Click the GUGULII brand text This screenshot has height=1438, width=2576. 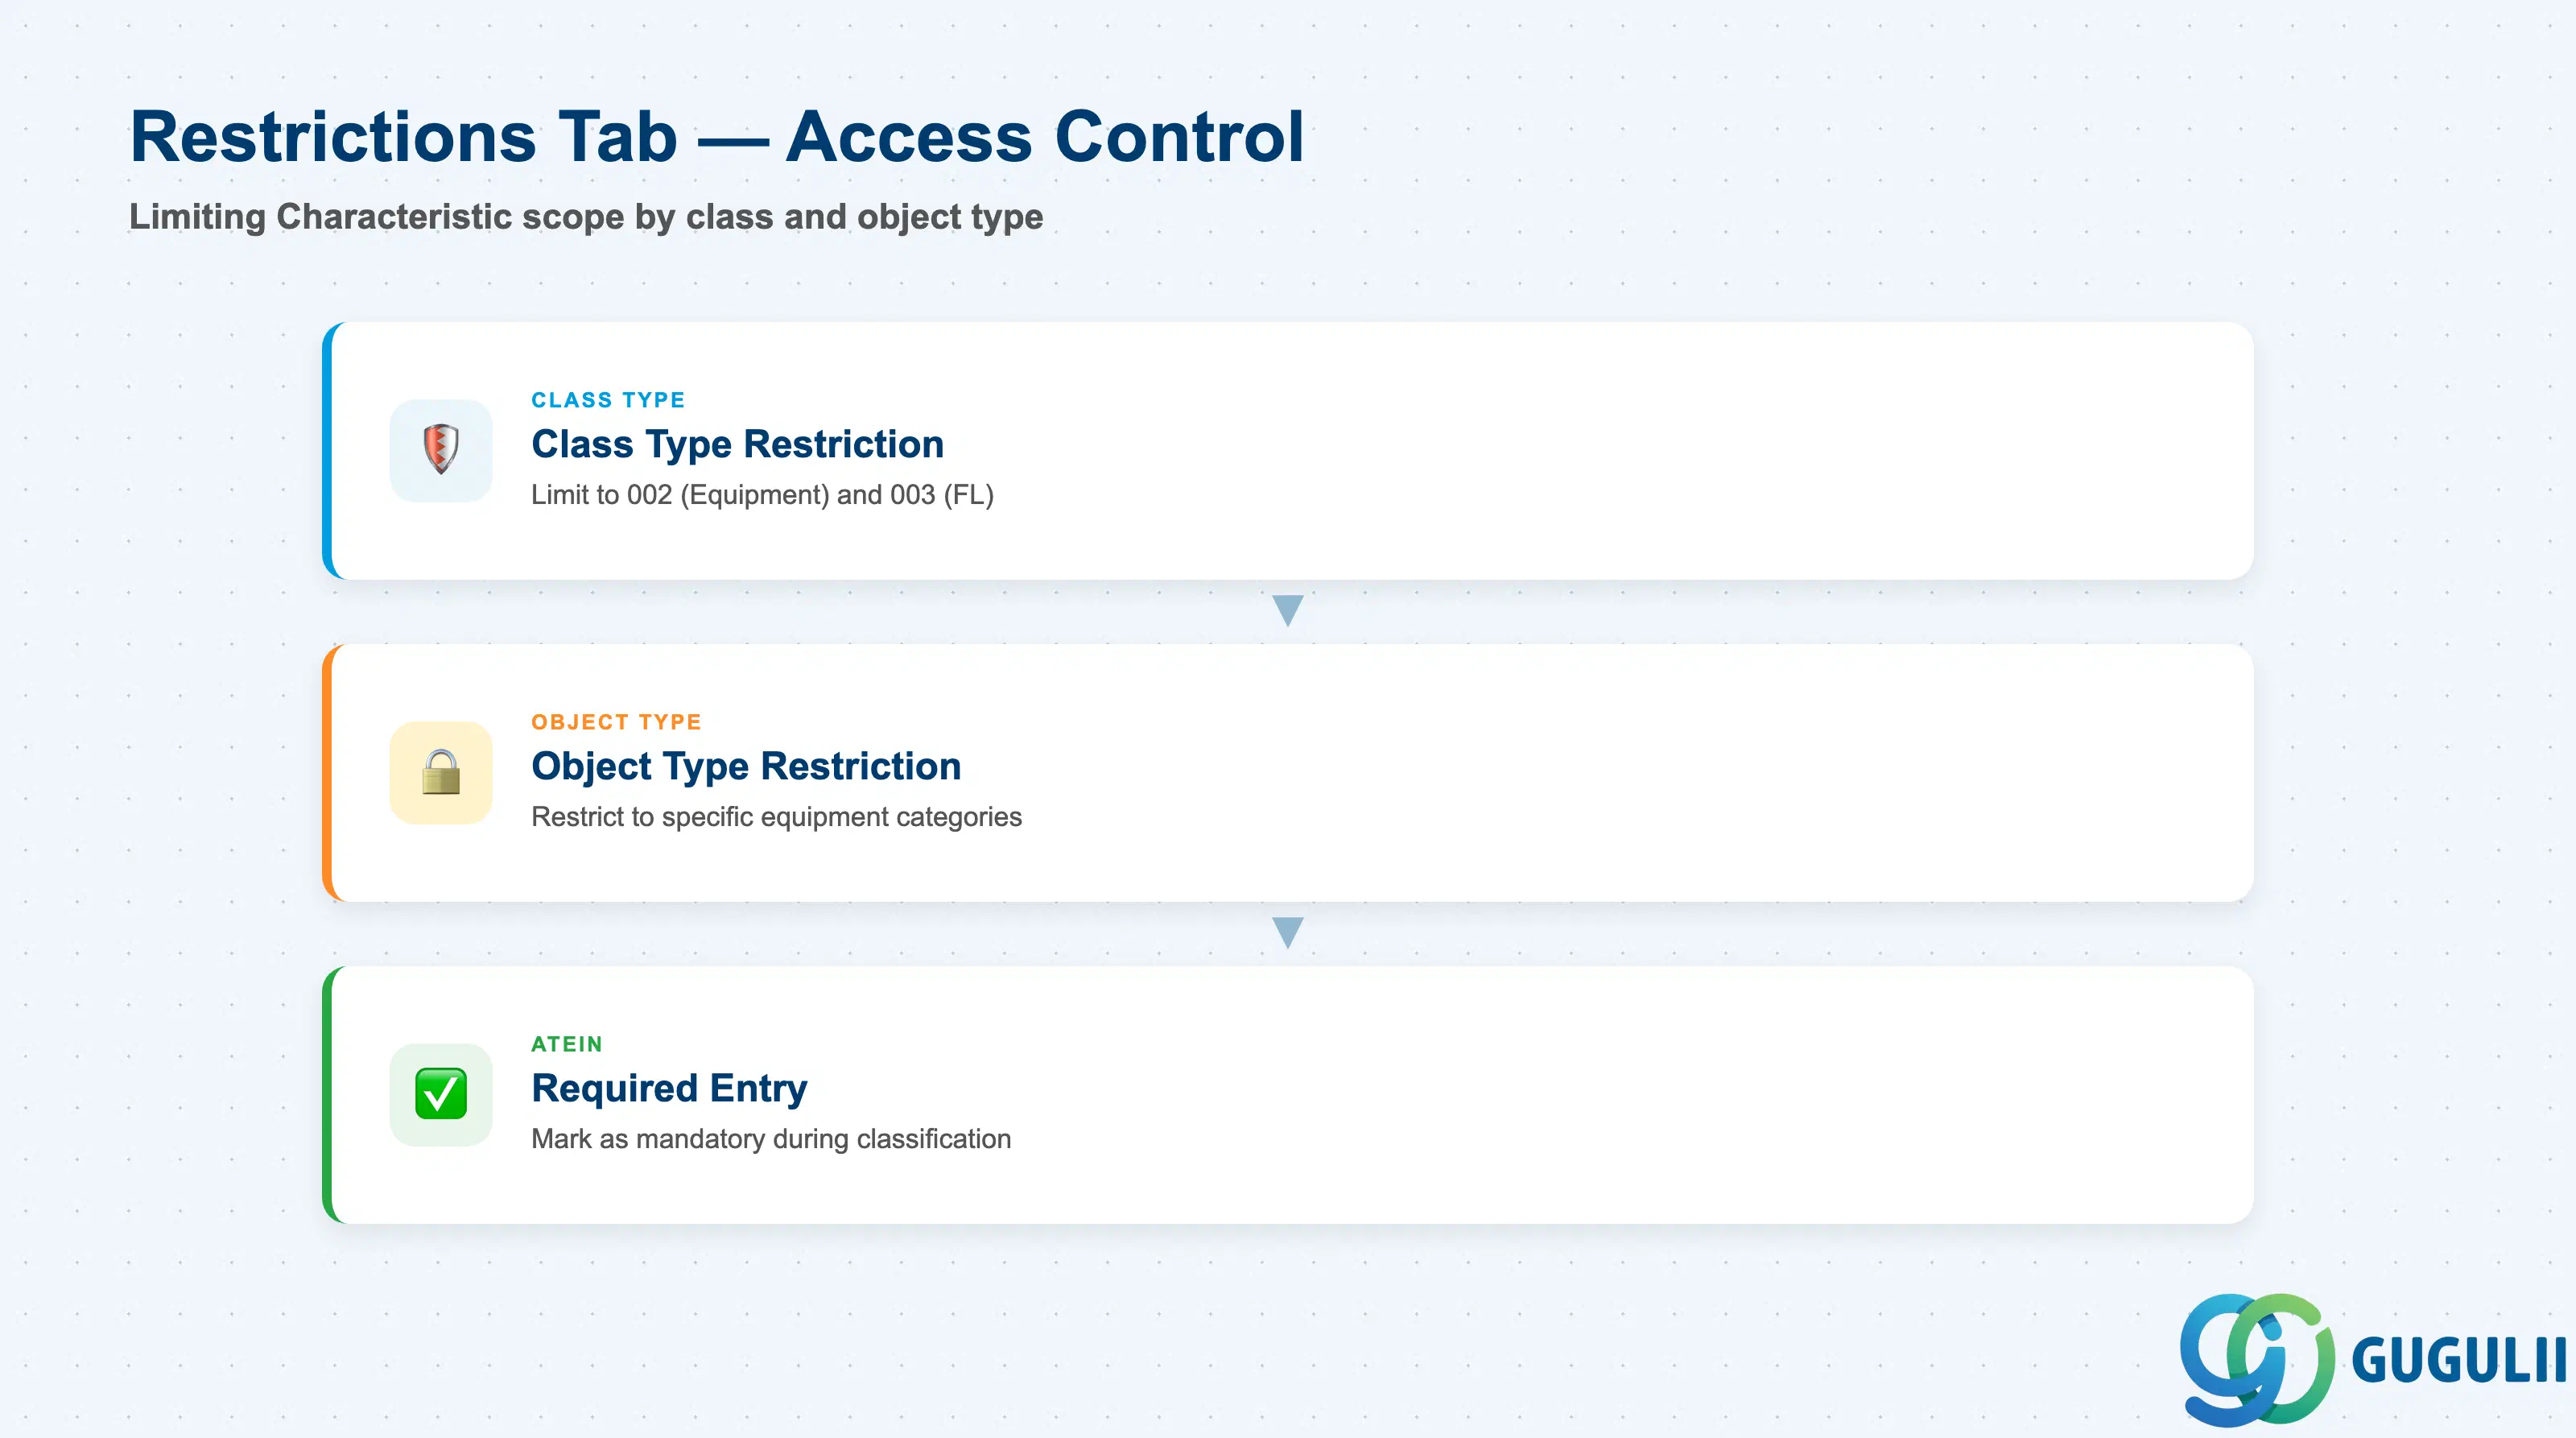(2459, 1360)
